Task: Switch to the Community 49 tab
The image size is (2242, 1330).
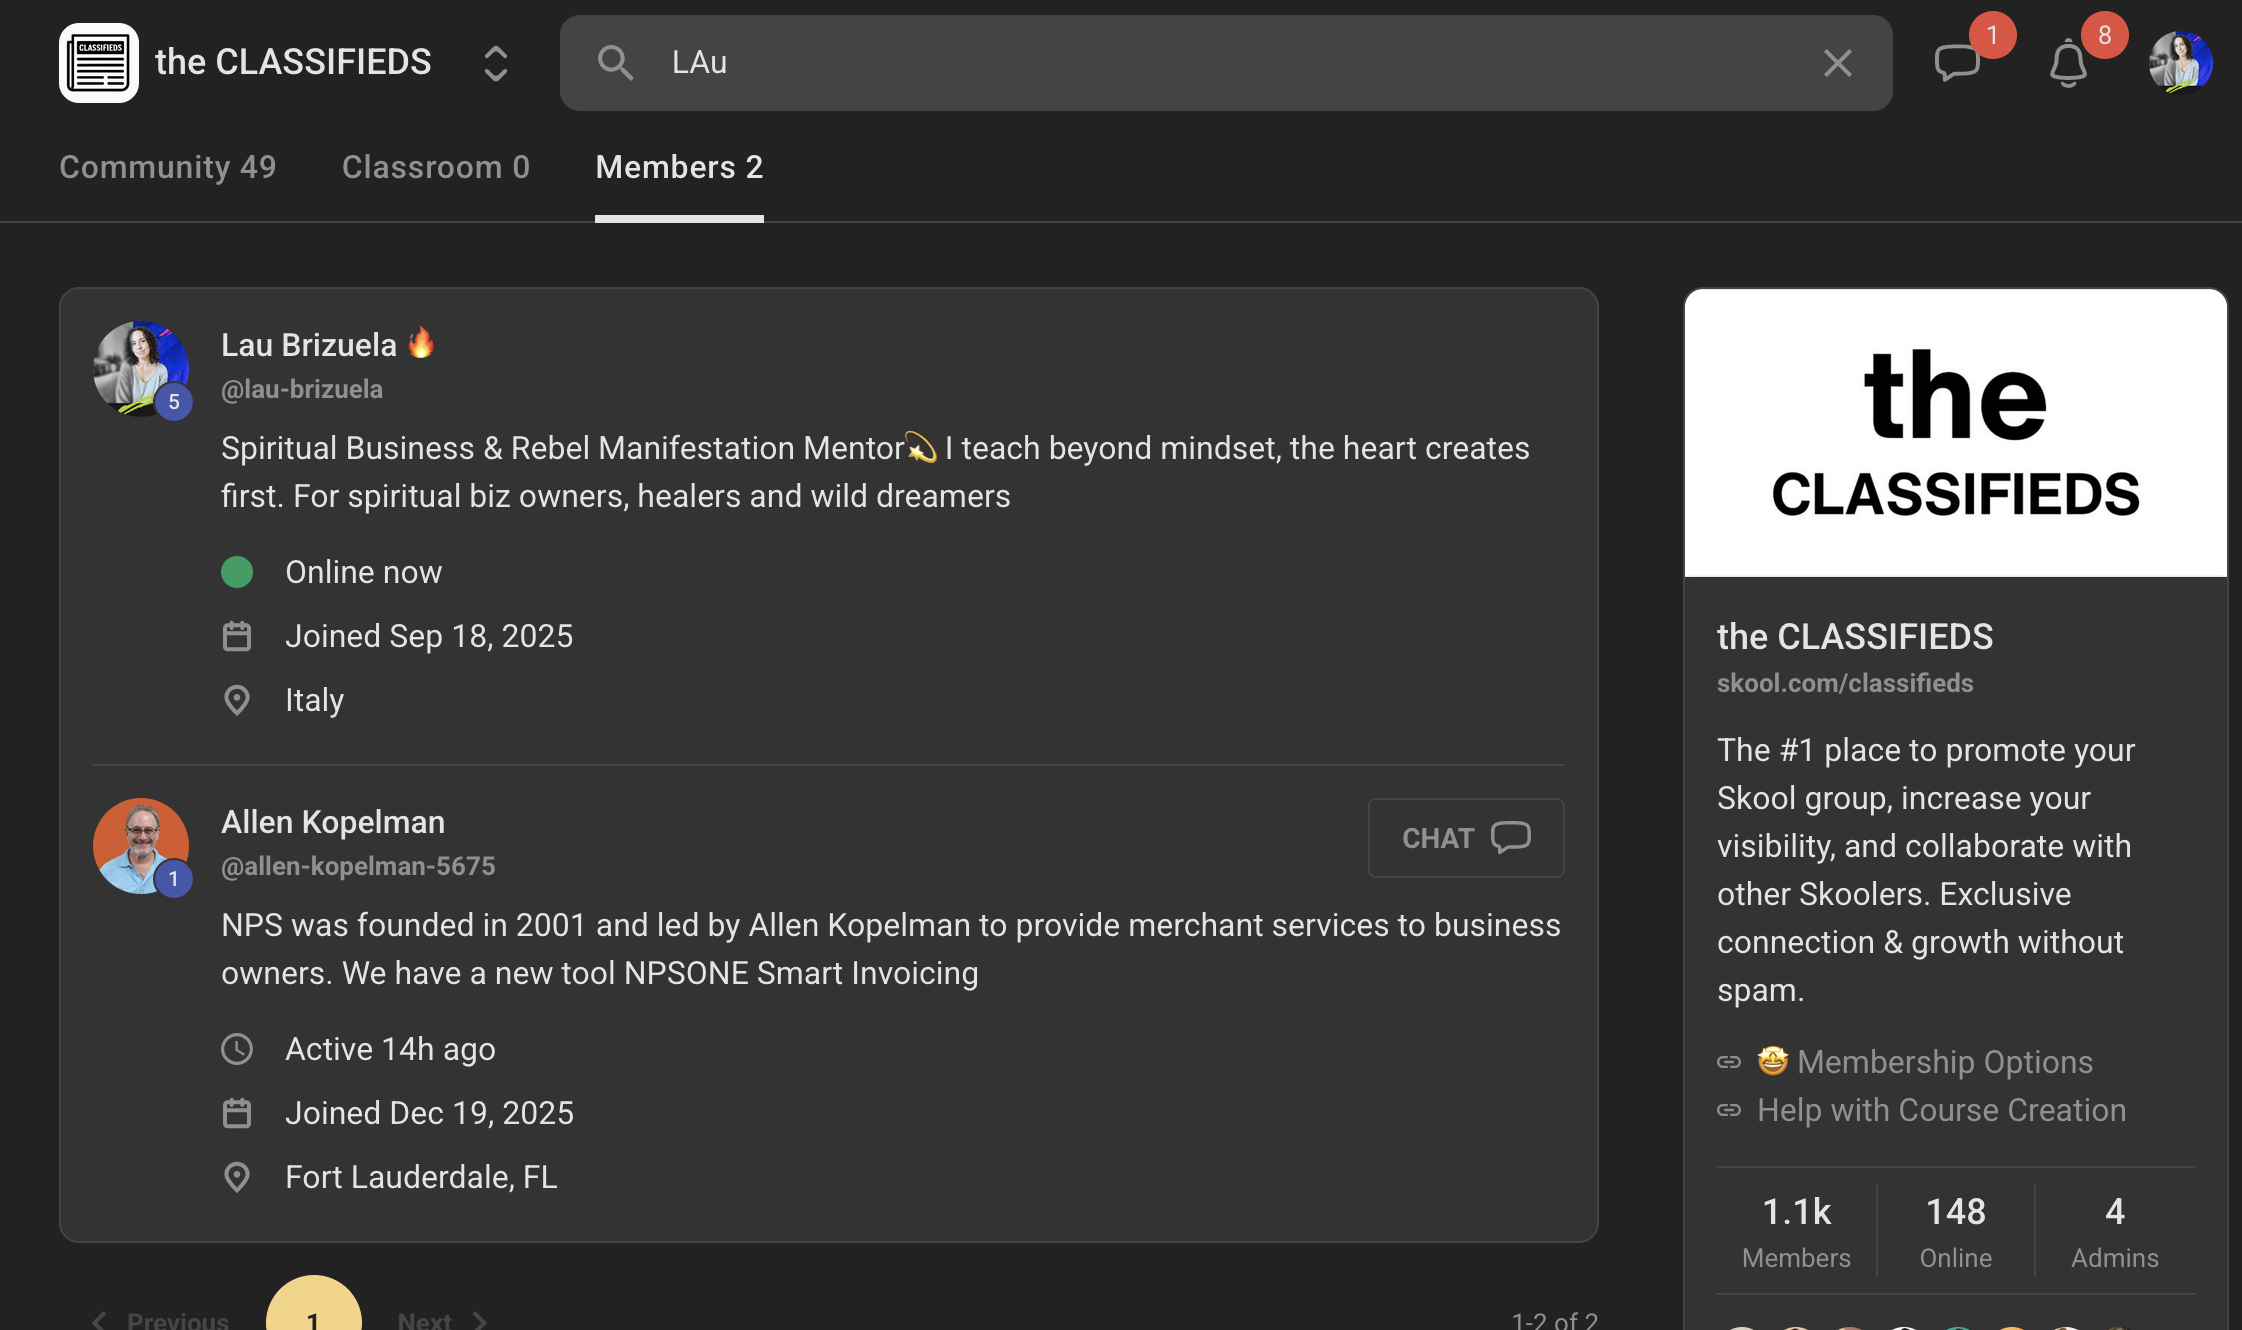Action: (167, 167)
